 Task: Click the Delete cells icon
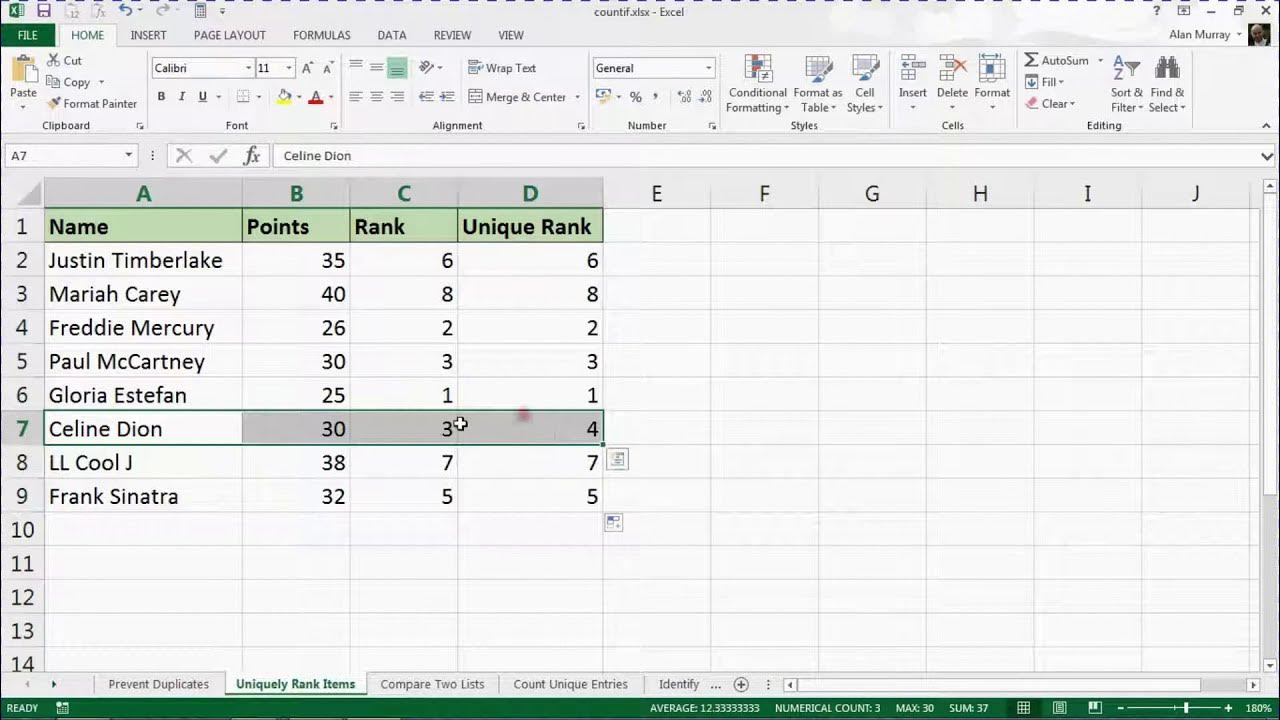952,68
